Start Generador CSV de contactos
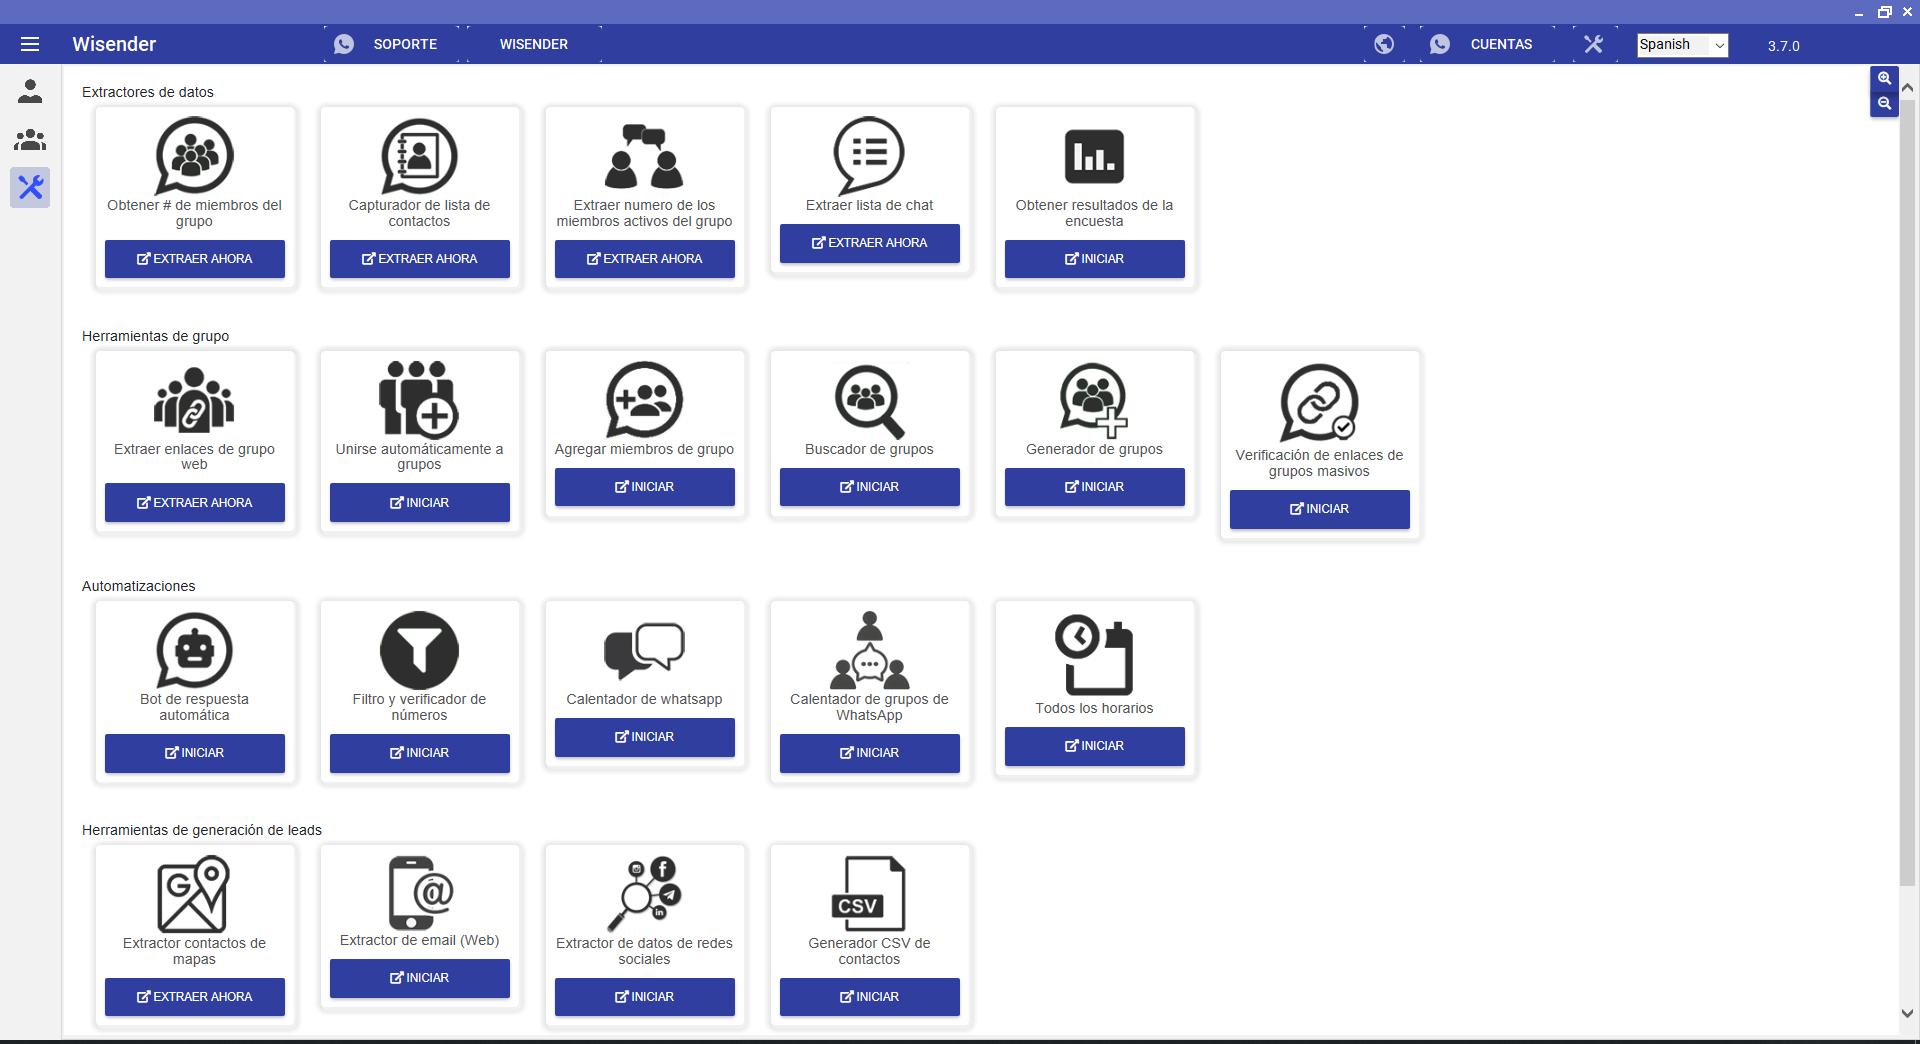Viewport: 1920px width, 1044px height. pos(870,997)
